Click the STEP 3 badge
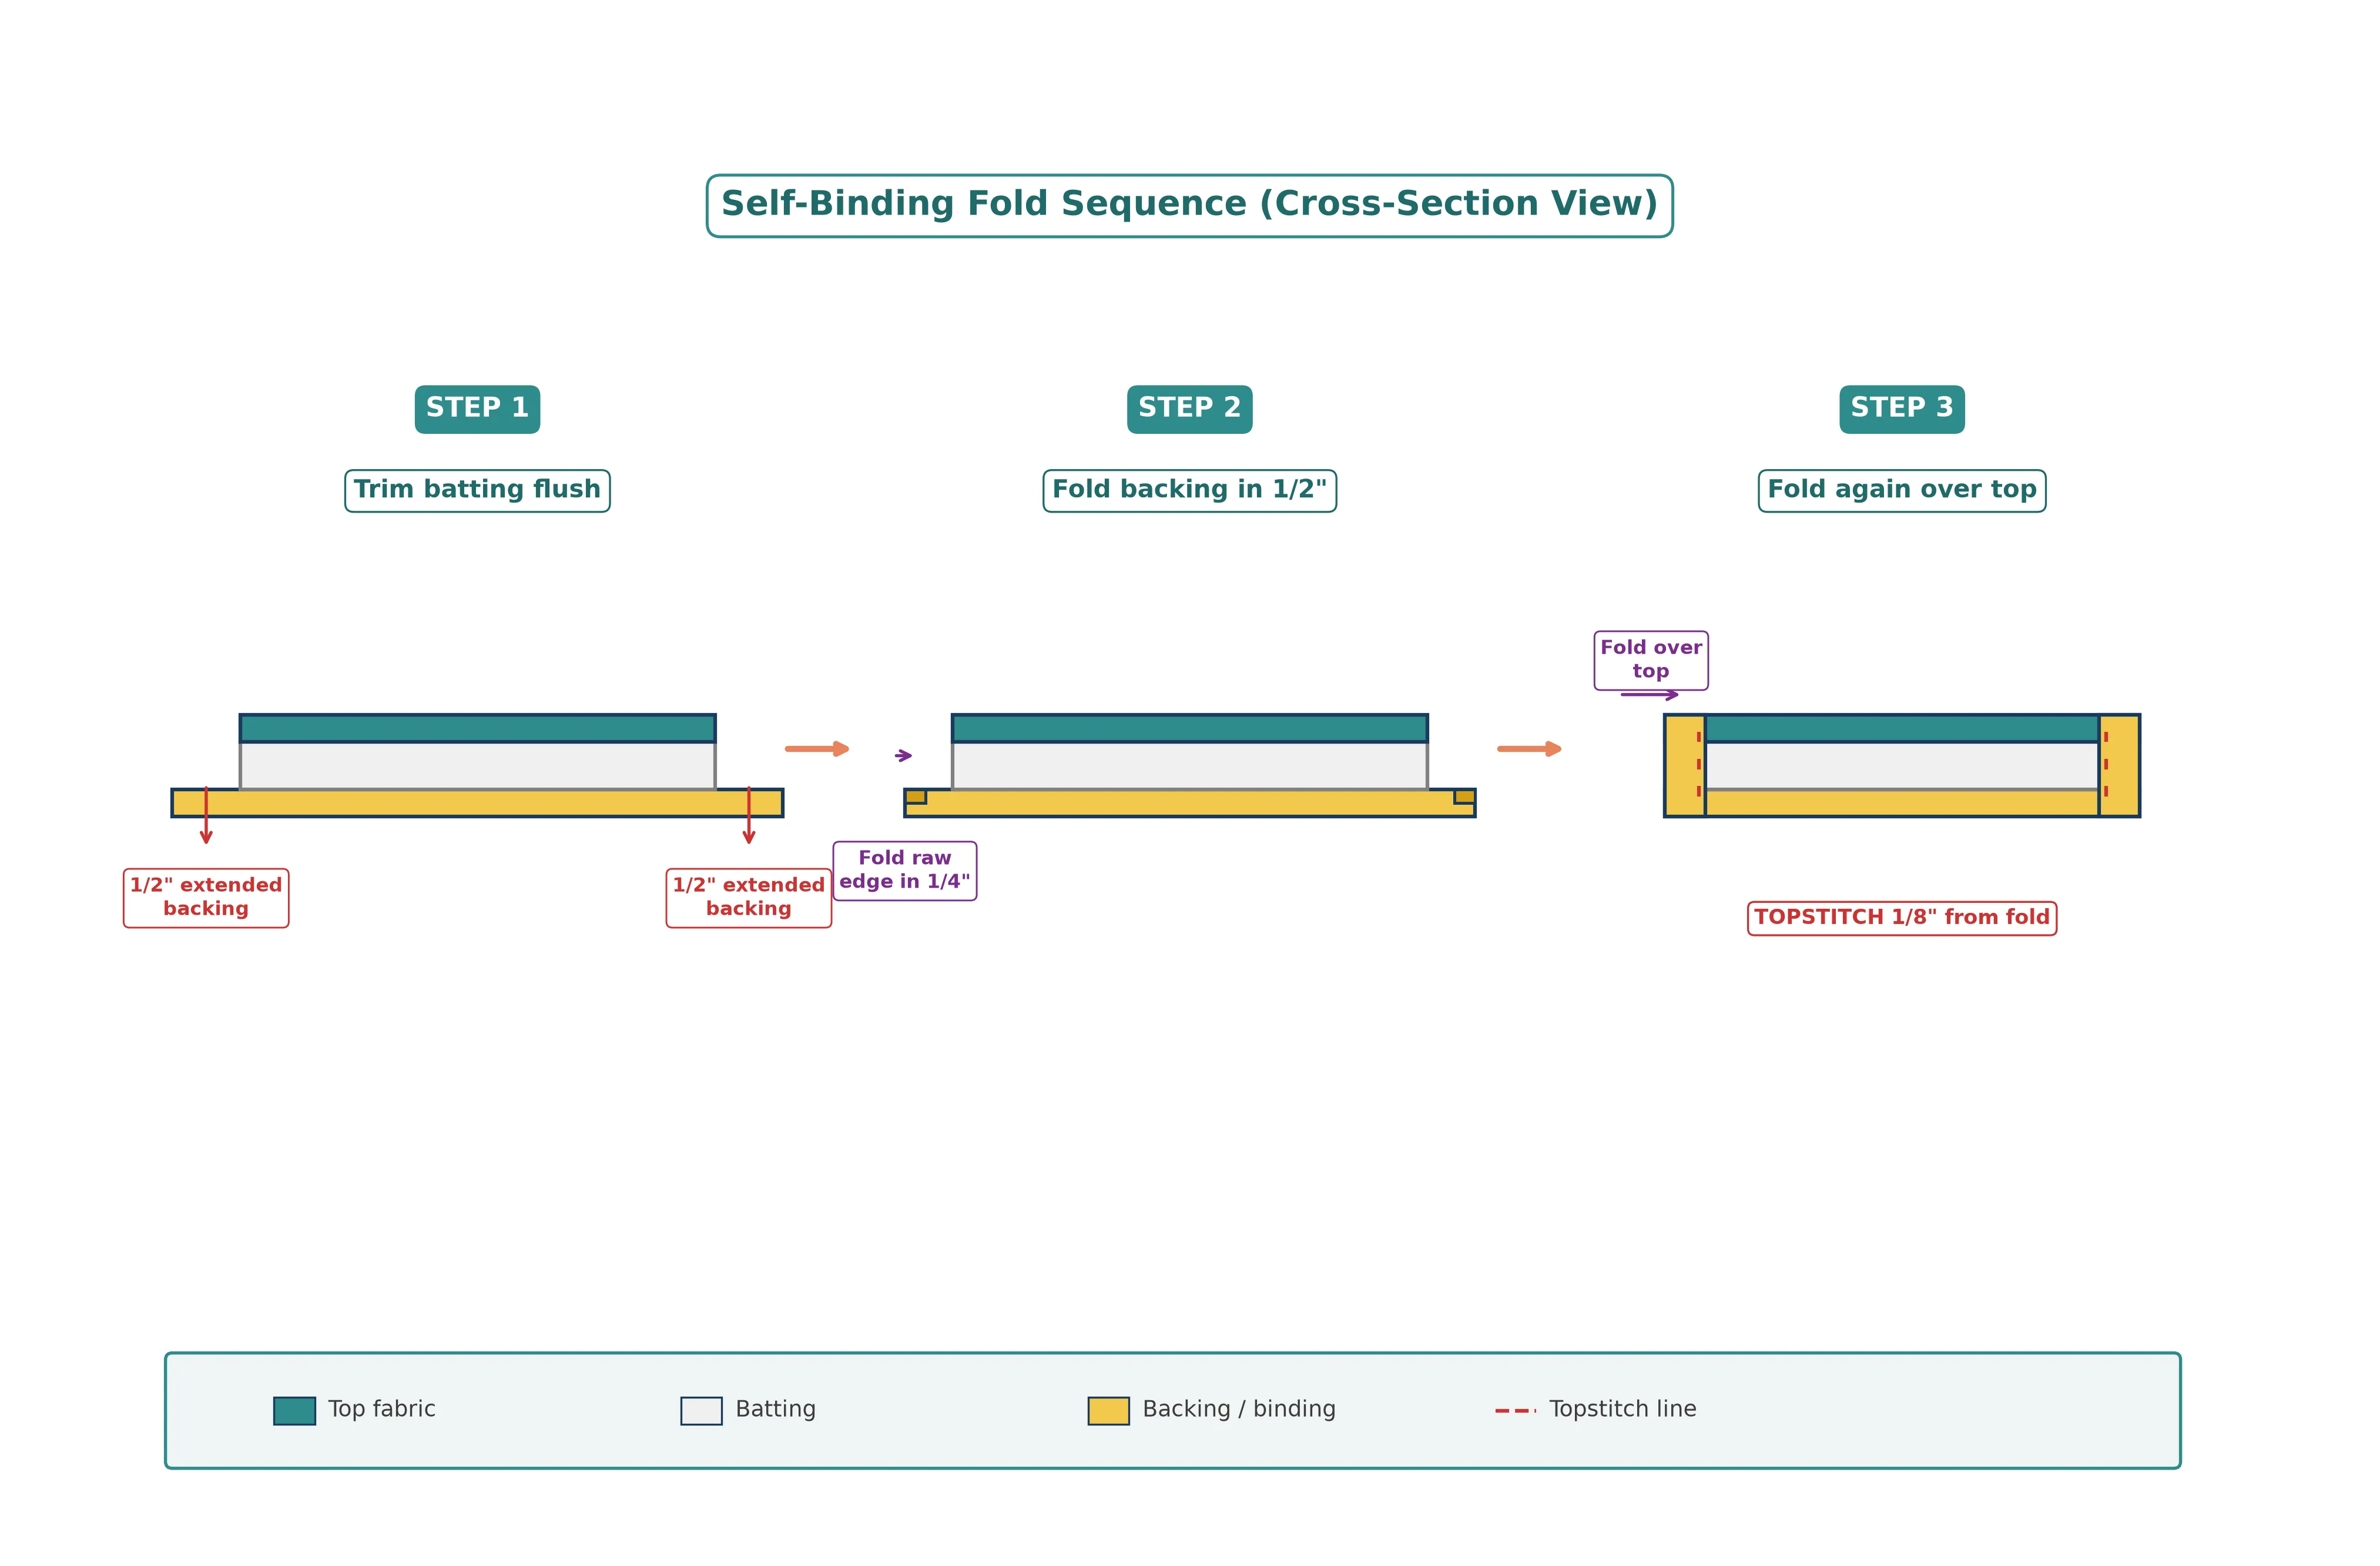 click(x=1901, y=408)
